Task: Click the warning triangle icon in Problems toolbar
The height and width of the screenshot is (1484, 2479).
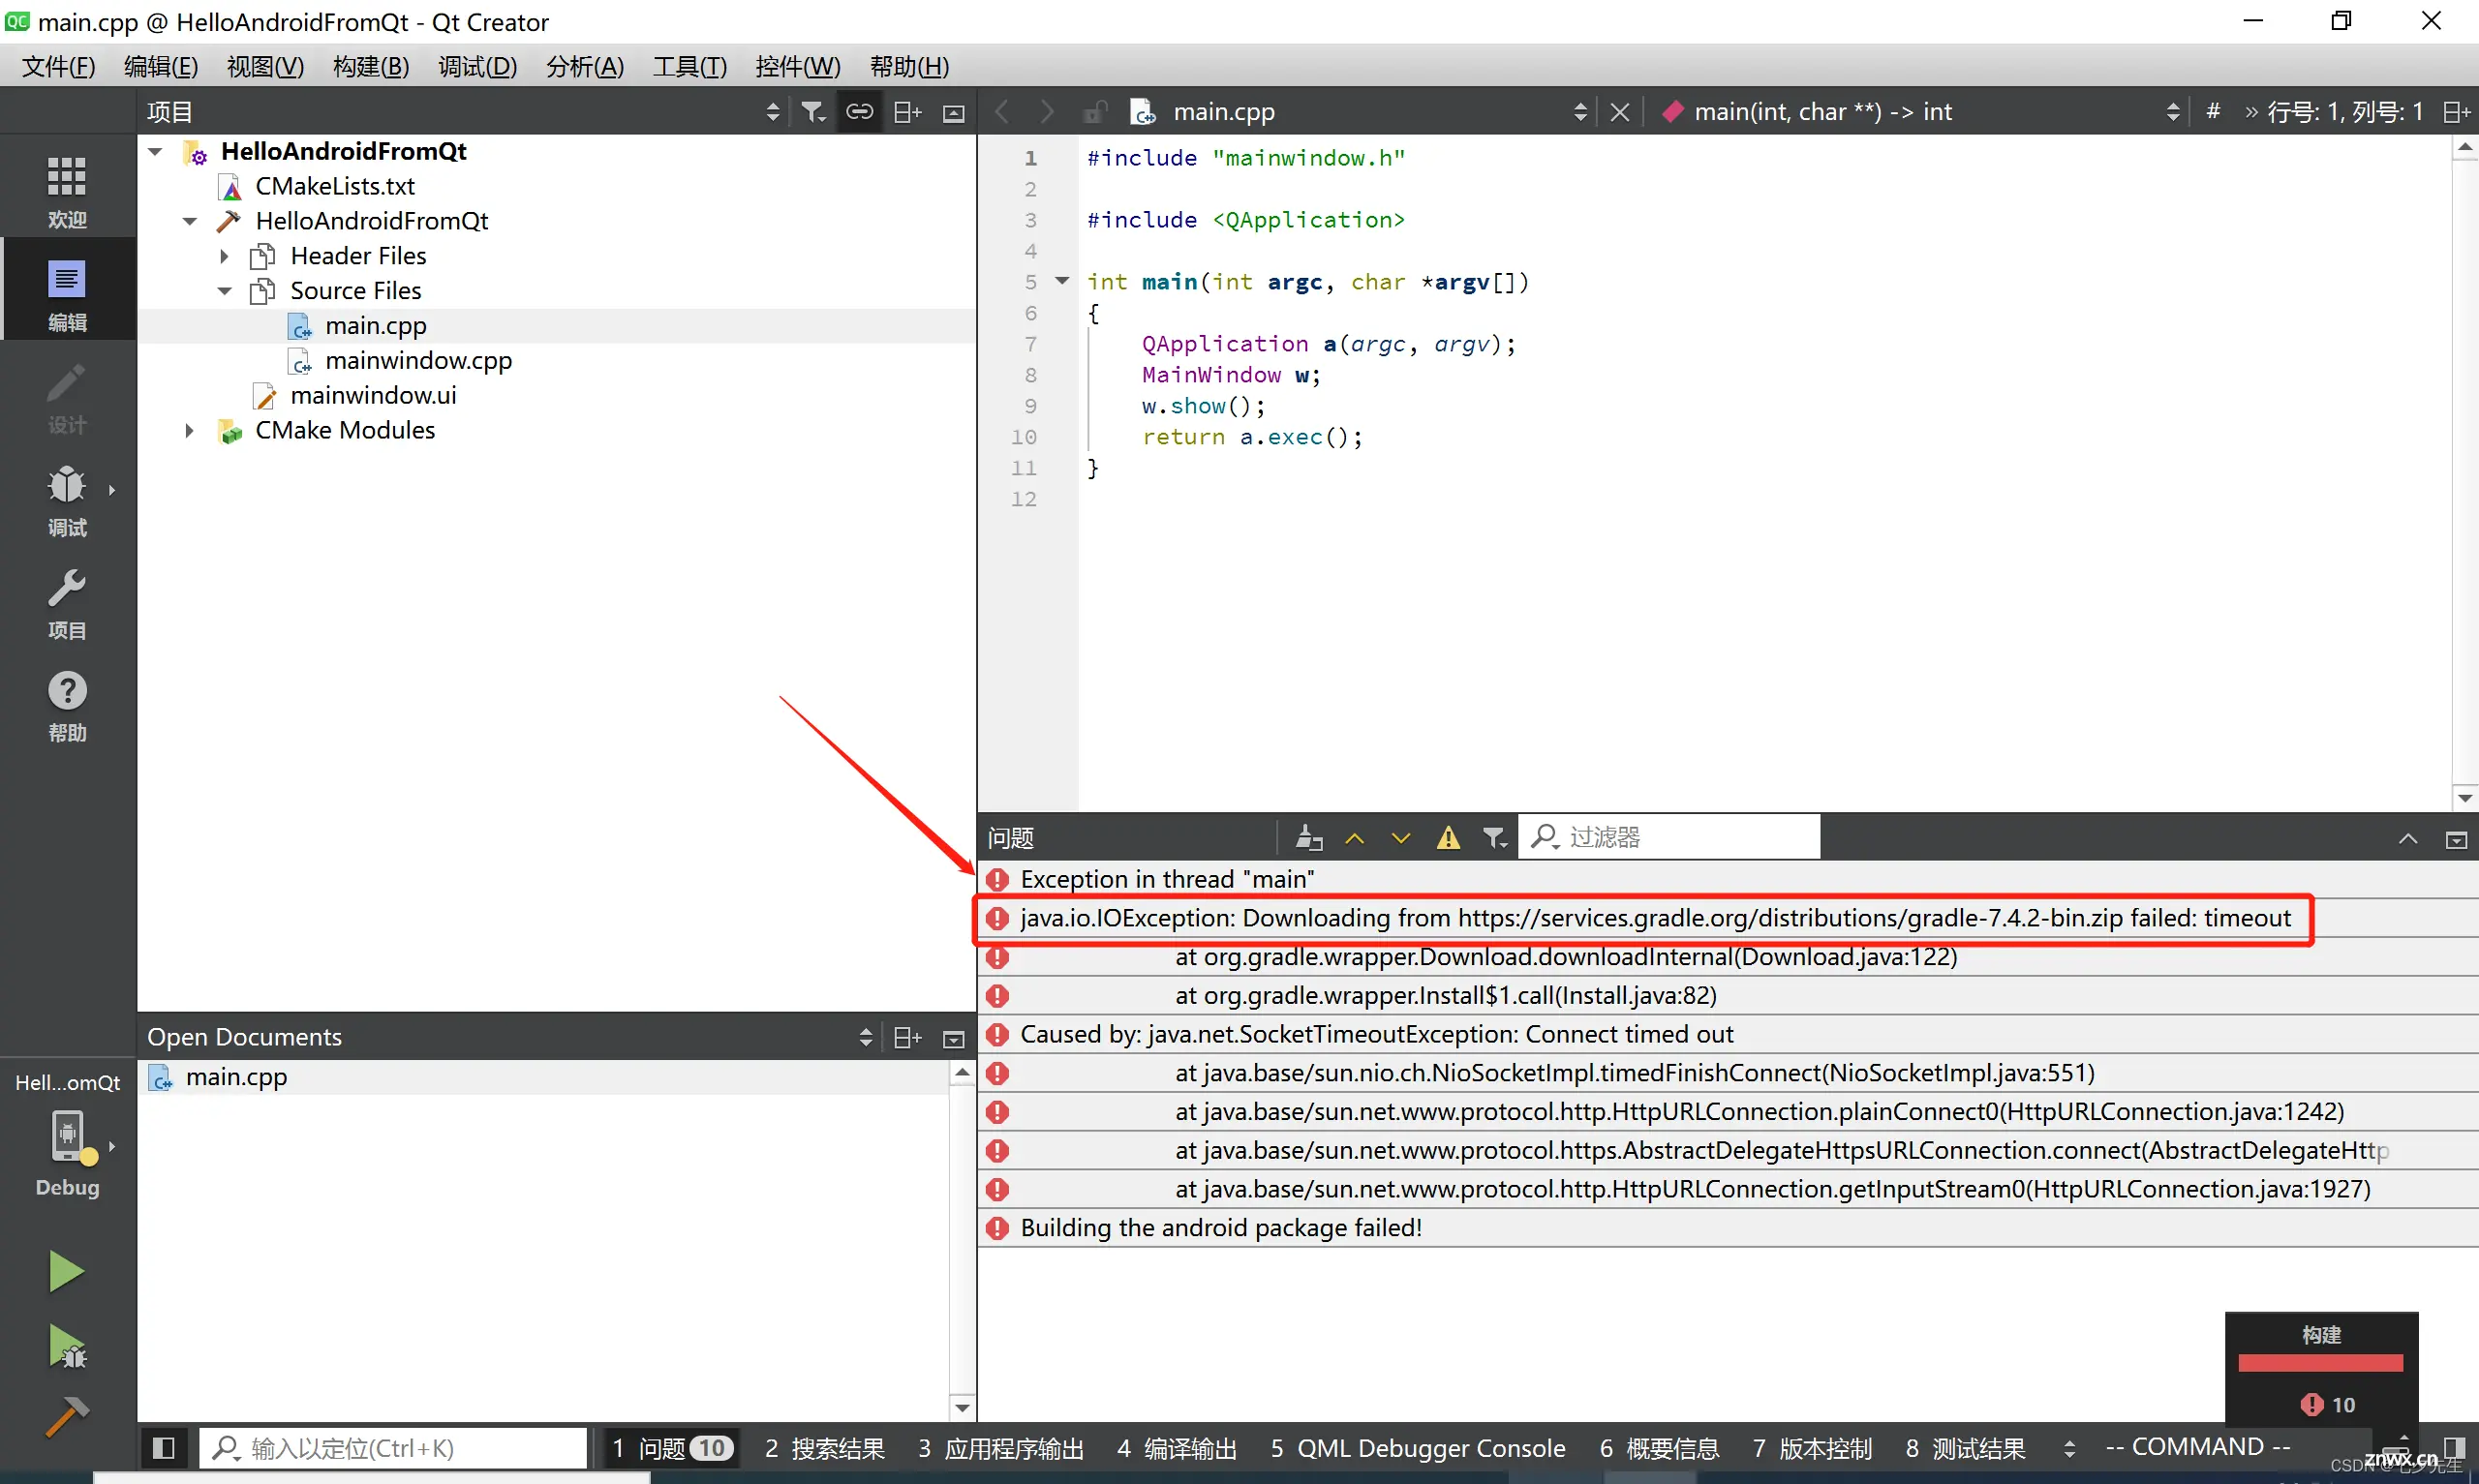Action: (1447, 837)
